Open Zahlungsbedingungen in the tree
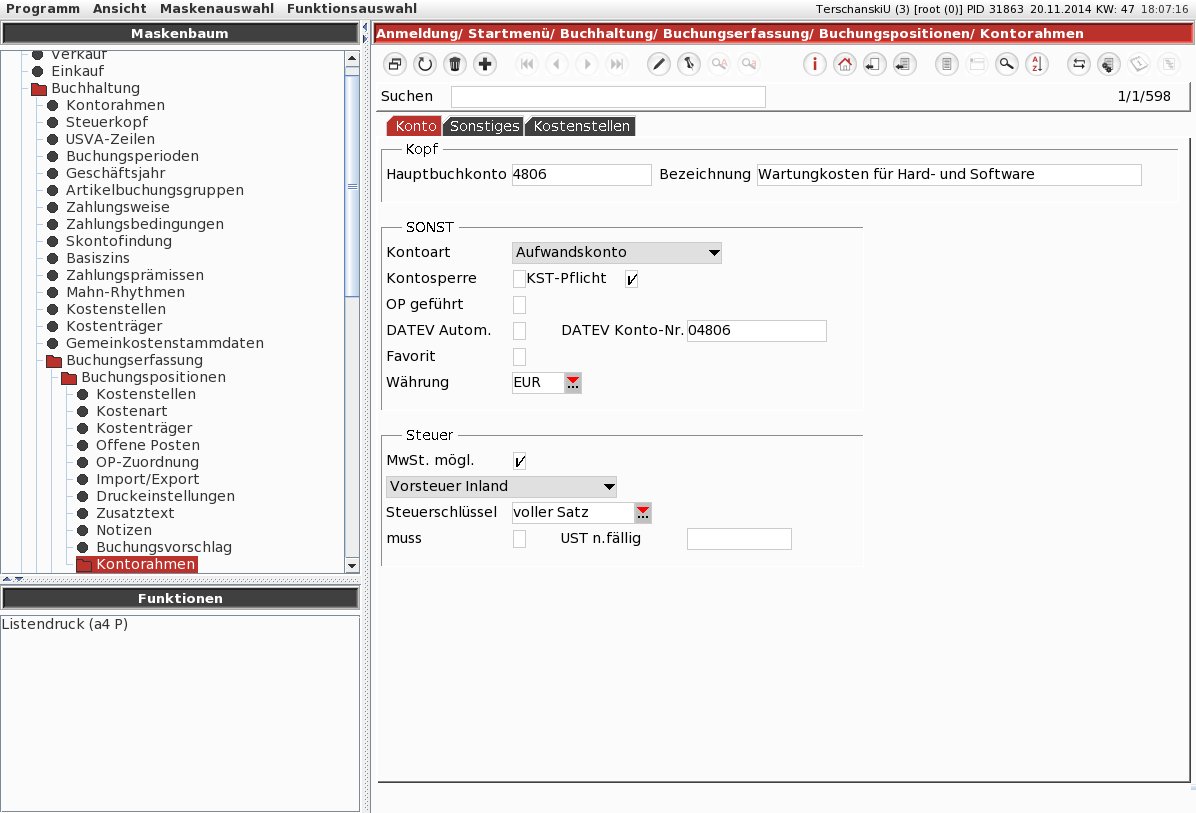Screen dimensions: 1196x813 click(x=145, y=224)
